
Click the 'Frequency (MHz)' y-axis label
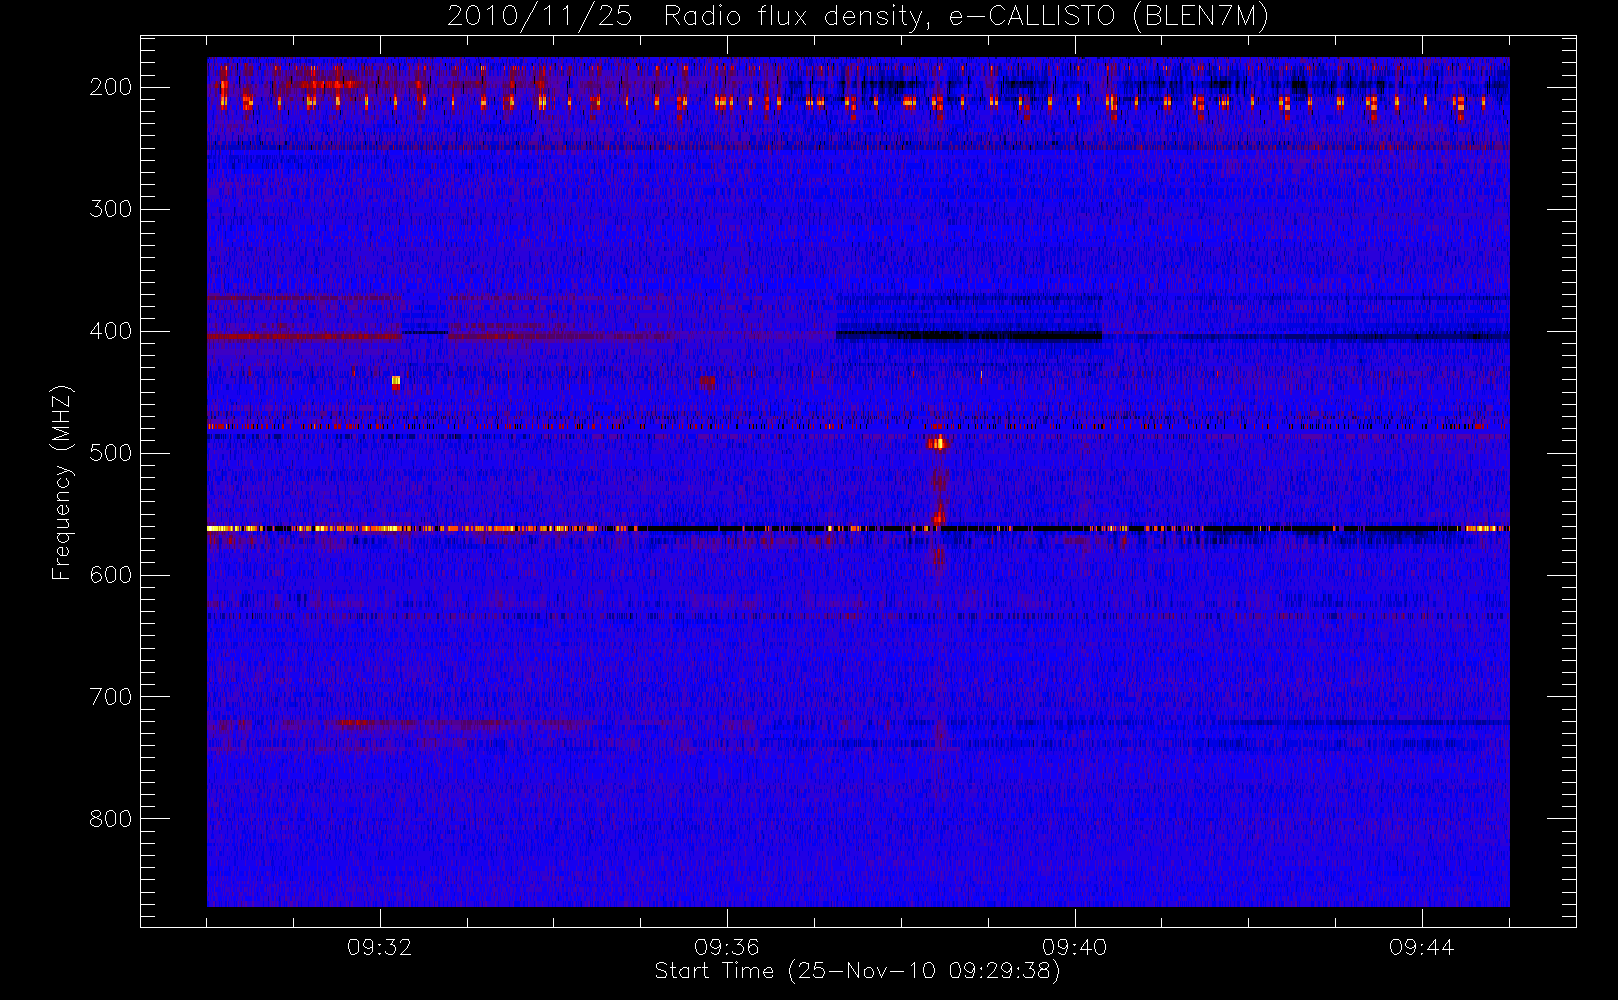click(62, 482)
